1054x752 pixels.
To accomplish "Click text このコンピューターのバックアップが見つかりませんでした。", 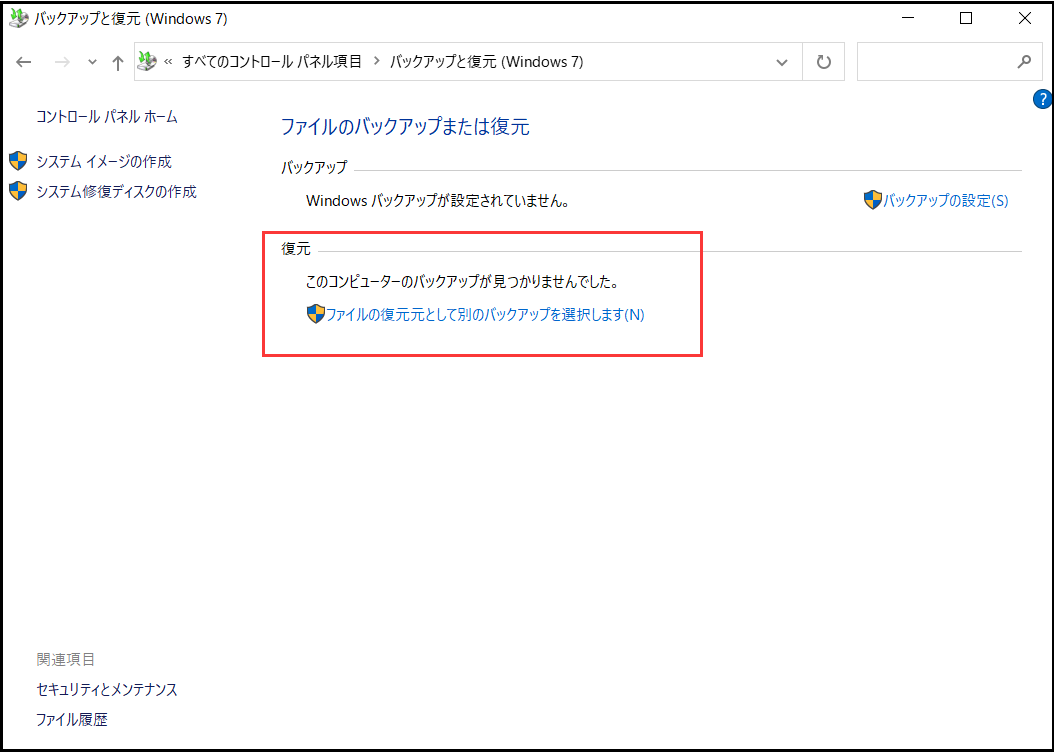I will (x=462, y=282).
